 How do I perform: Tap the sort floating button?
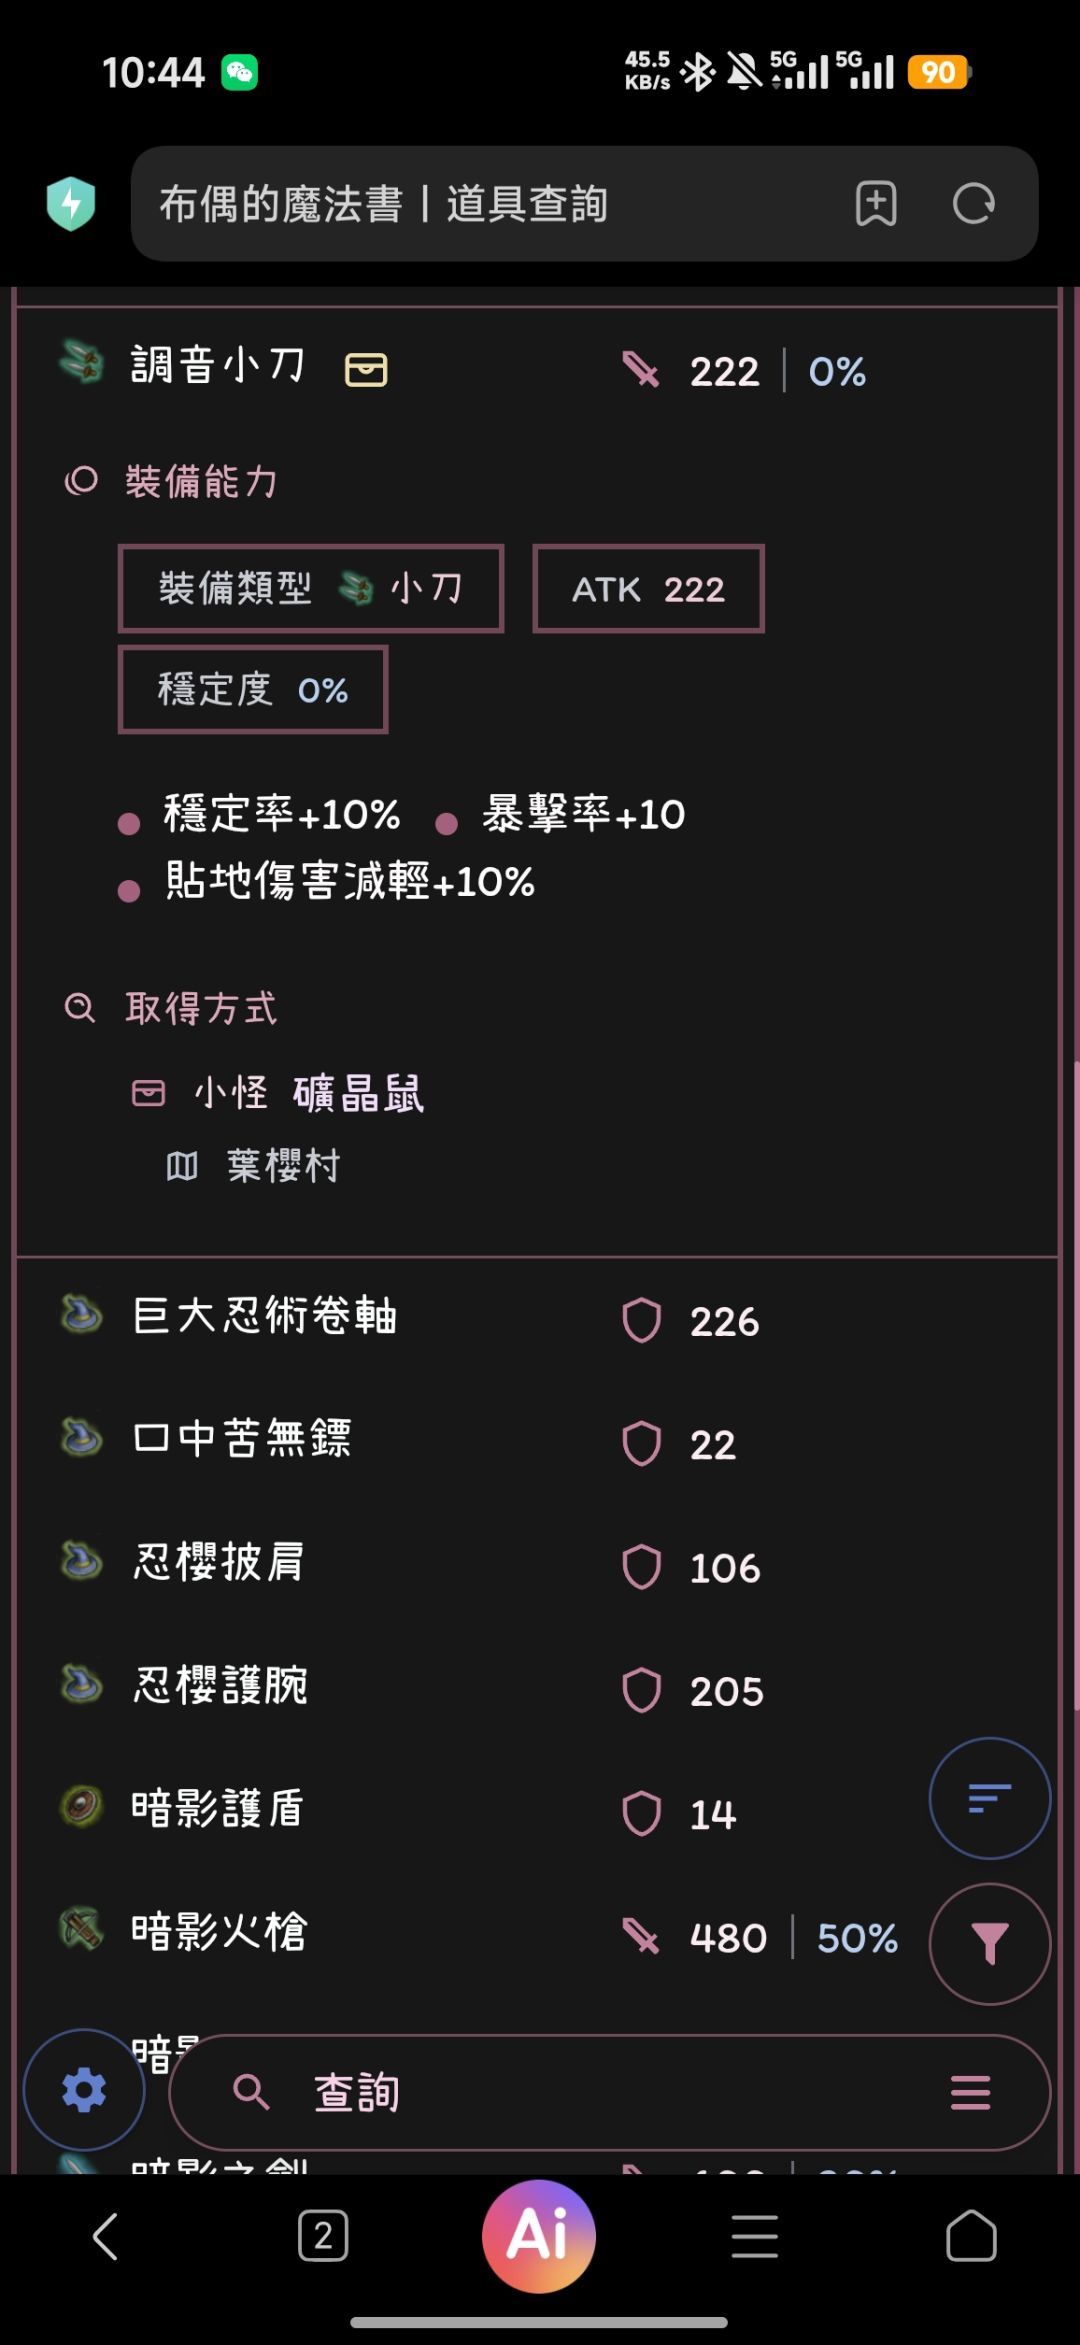pyautogui.click(x=989, y=1798)
